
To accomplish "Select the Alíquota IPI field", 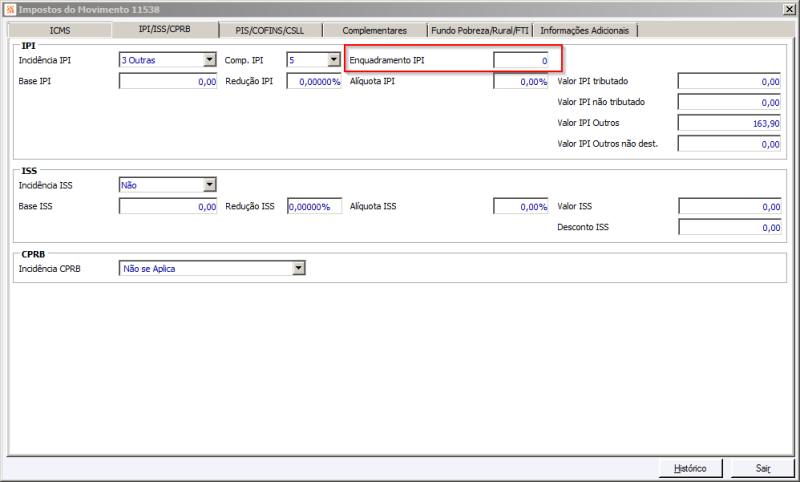I will (520, 81).
